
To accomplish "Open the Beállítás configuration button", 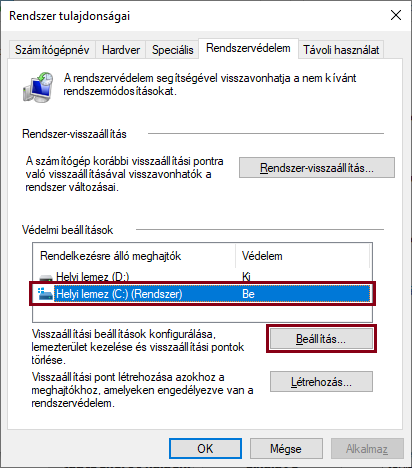I will click(x=321, y=339).
